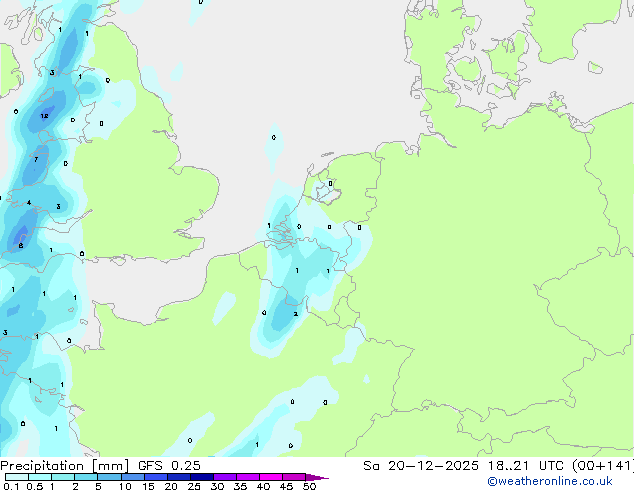Click the '[mm]' unit label
This screenshot has height=490, width=634.
[x=111, y=466]
